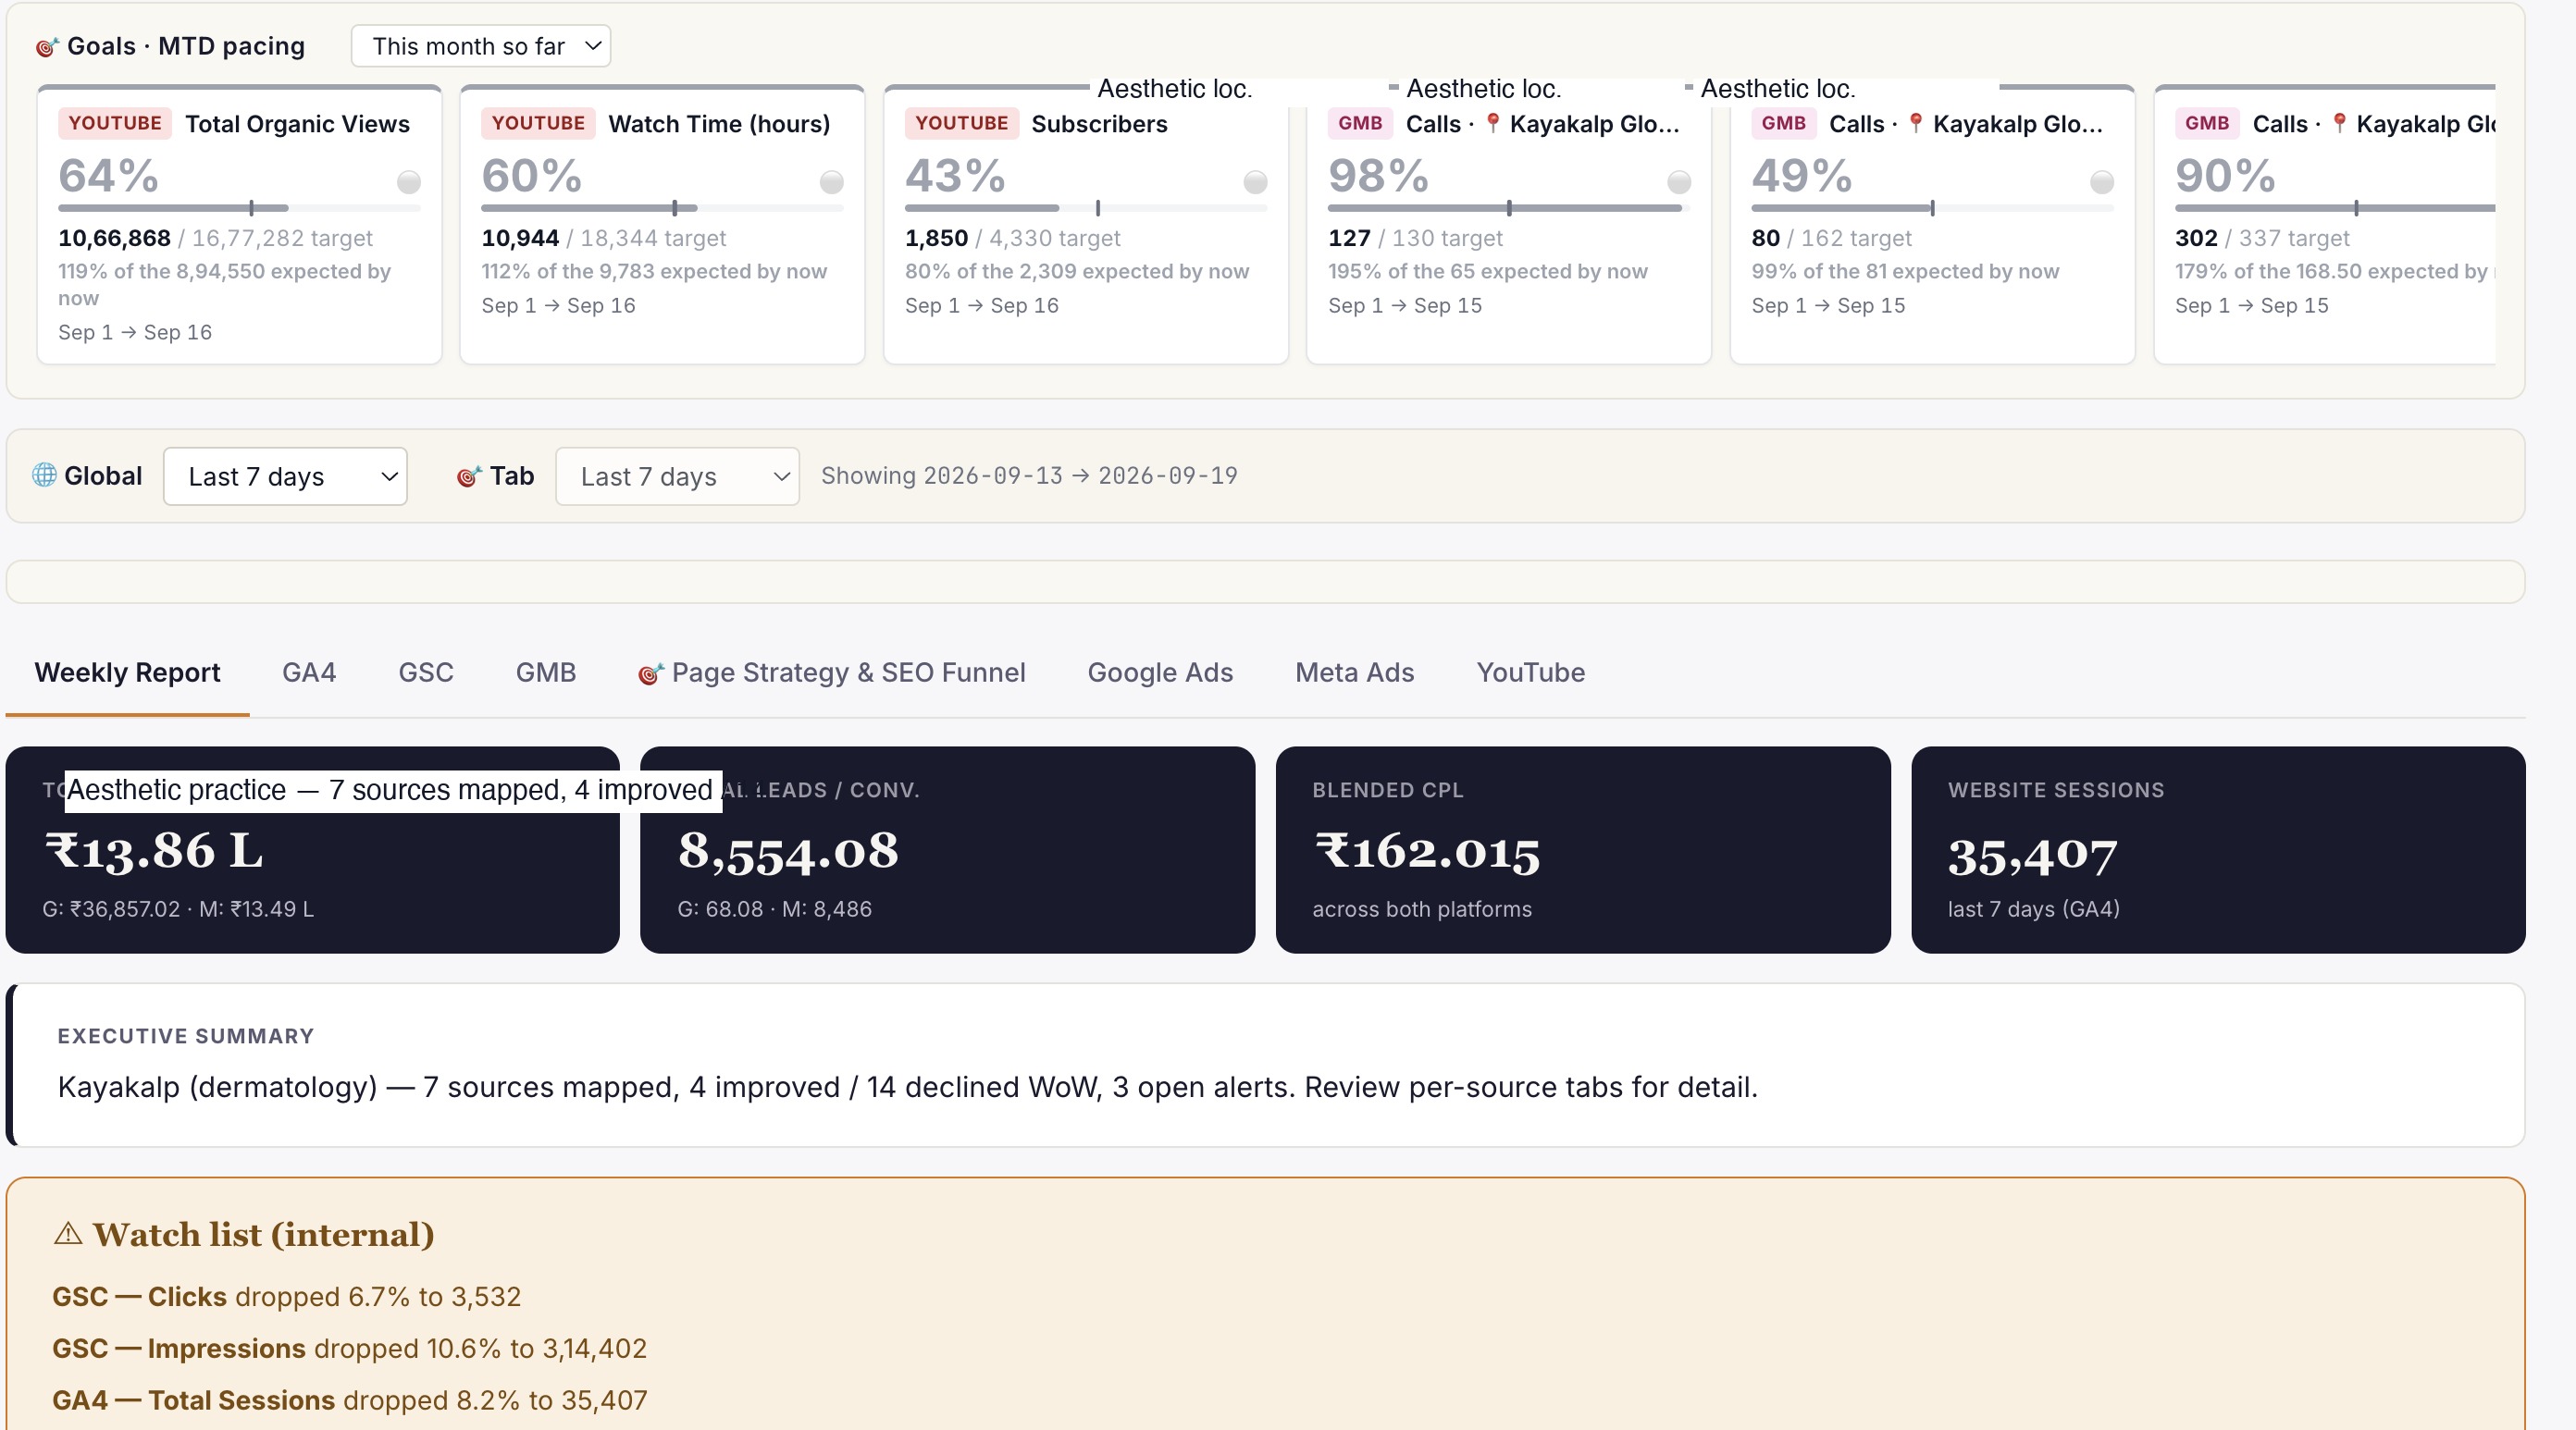Click the Leads / Conv. 8,554.08 KPI card
Image resolution: width=2576 pixels, height=1430 pixels.
[948, 850]
